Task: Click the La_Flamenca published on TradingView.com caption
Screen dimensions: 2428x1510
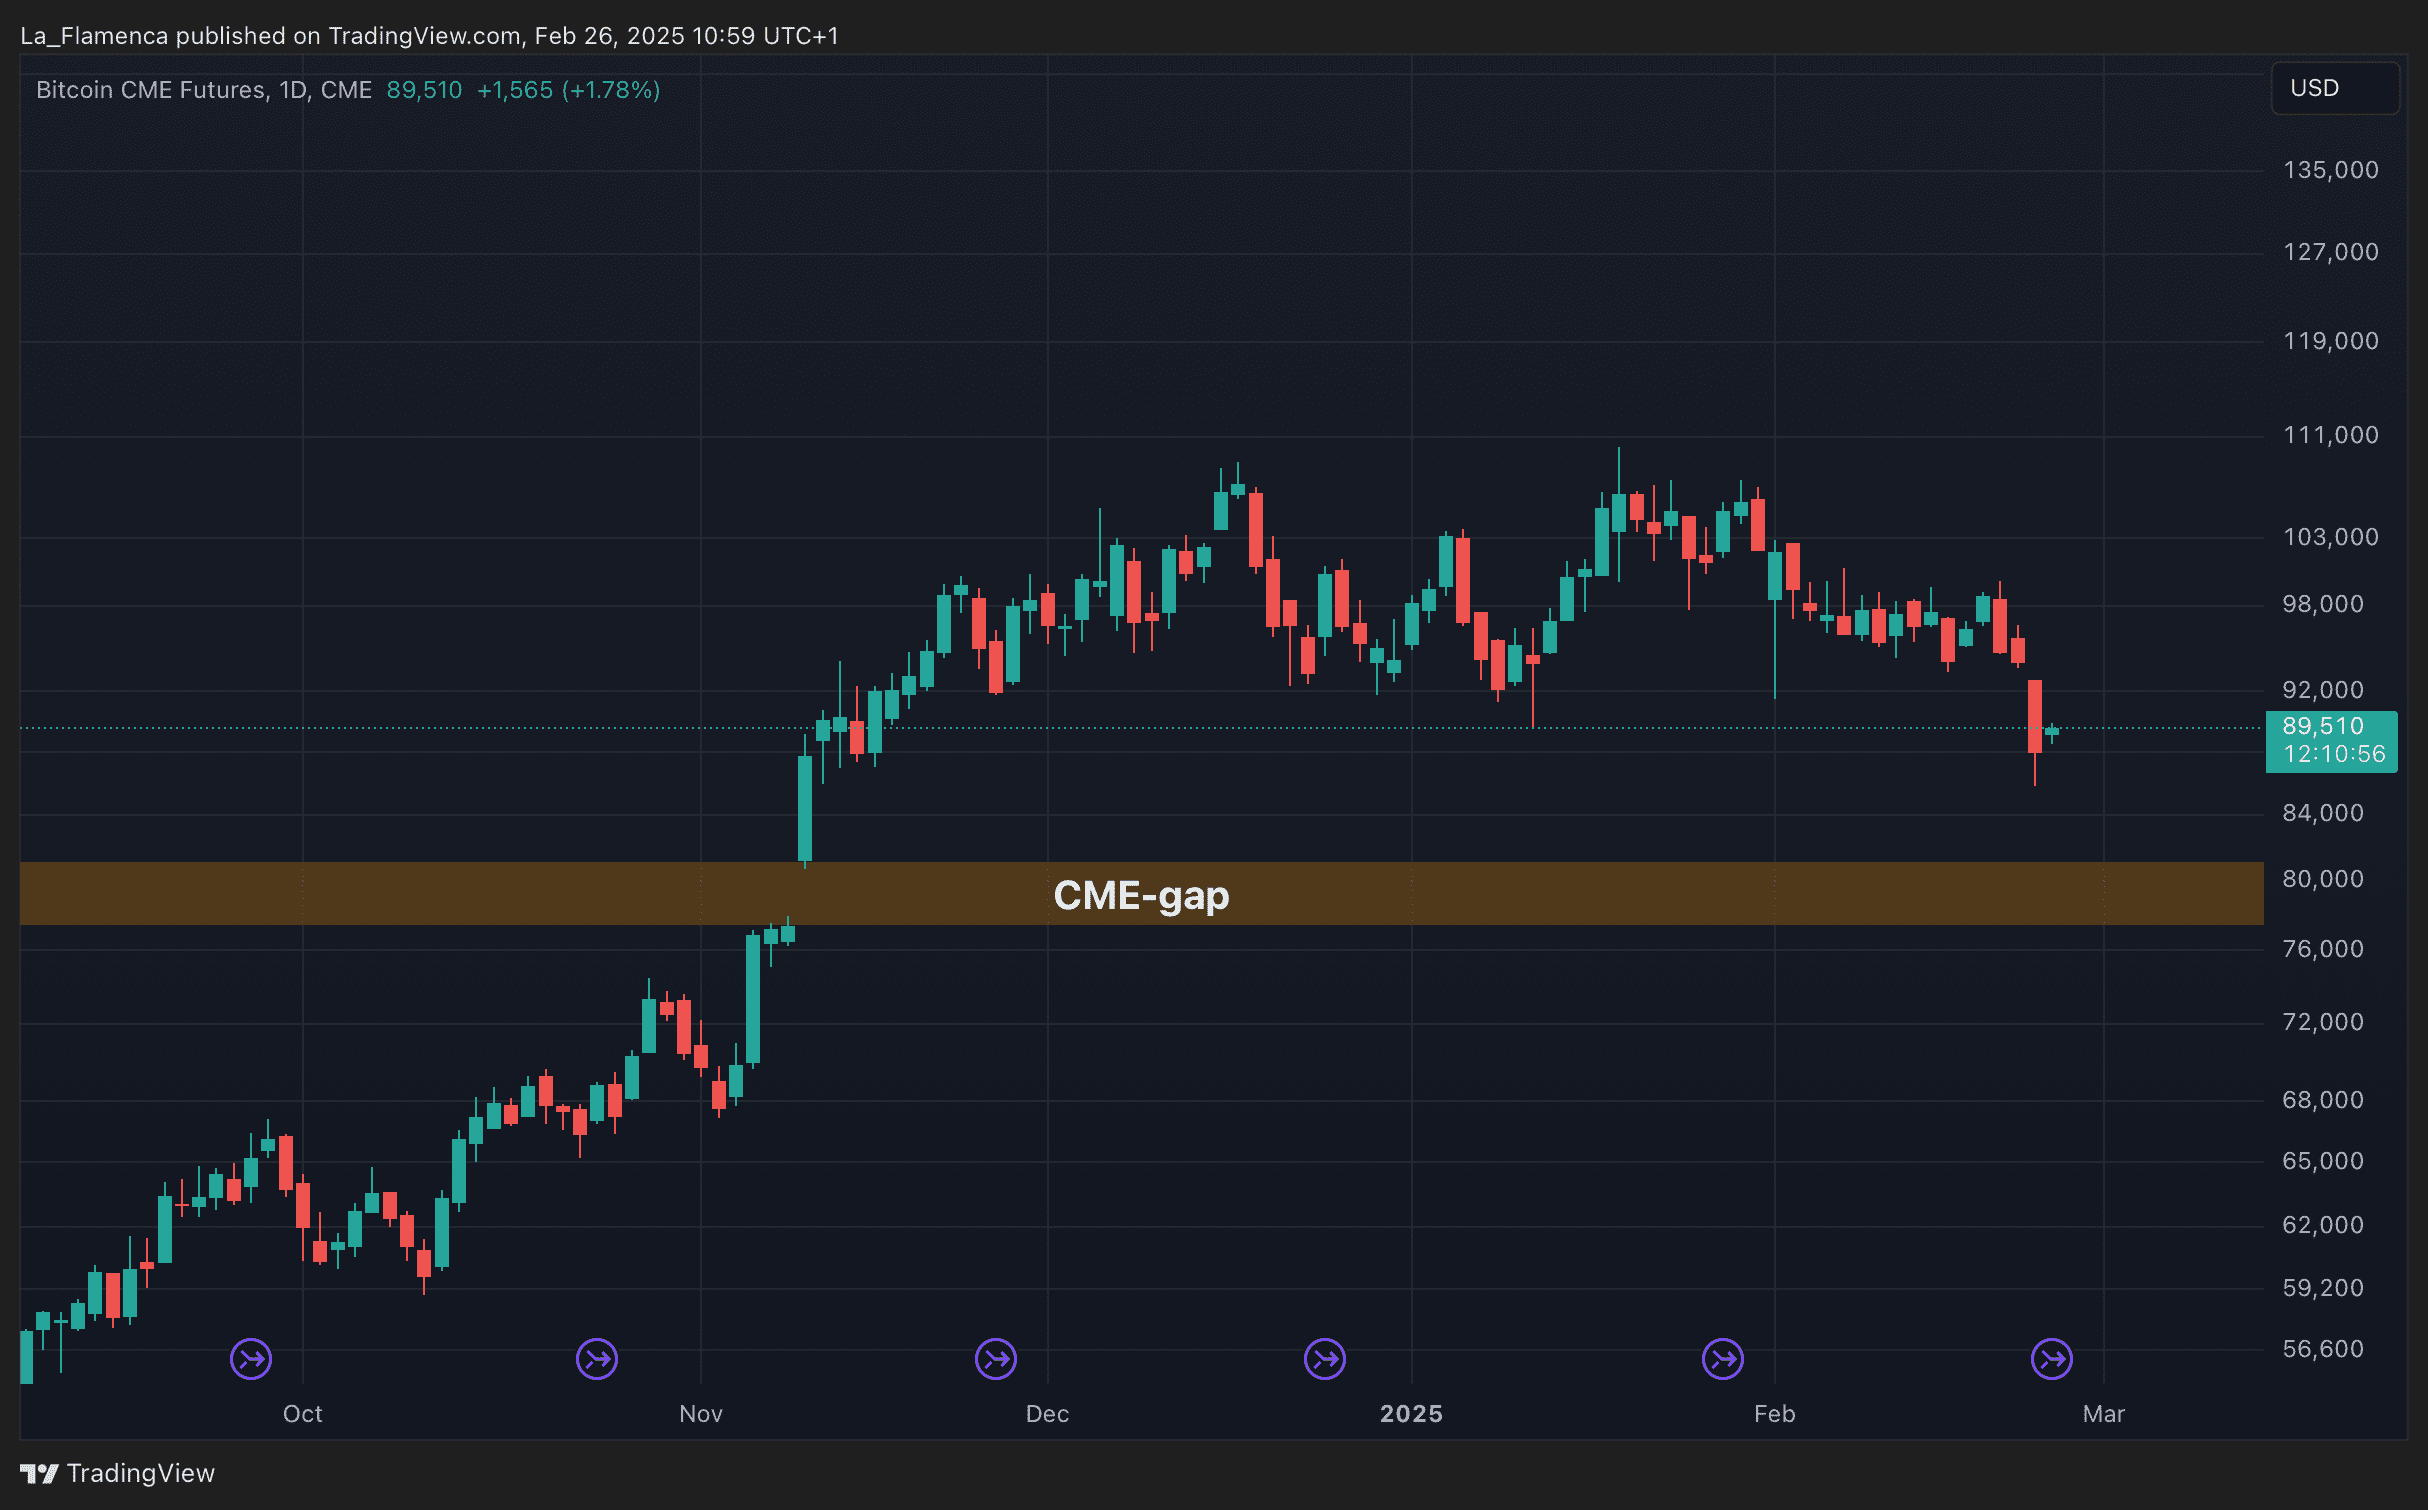Action: 429,36
